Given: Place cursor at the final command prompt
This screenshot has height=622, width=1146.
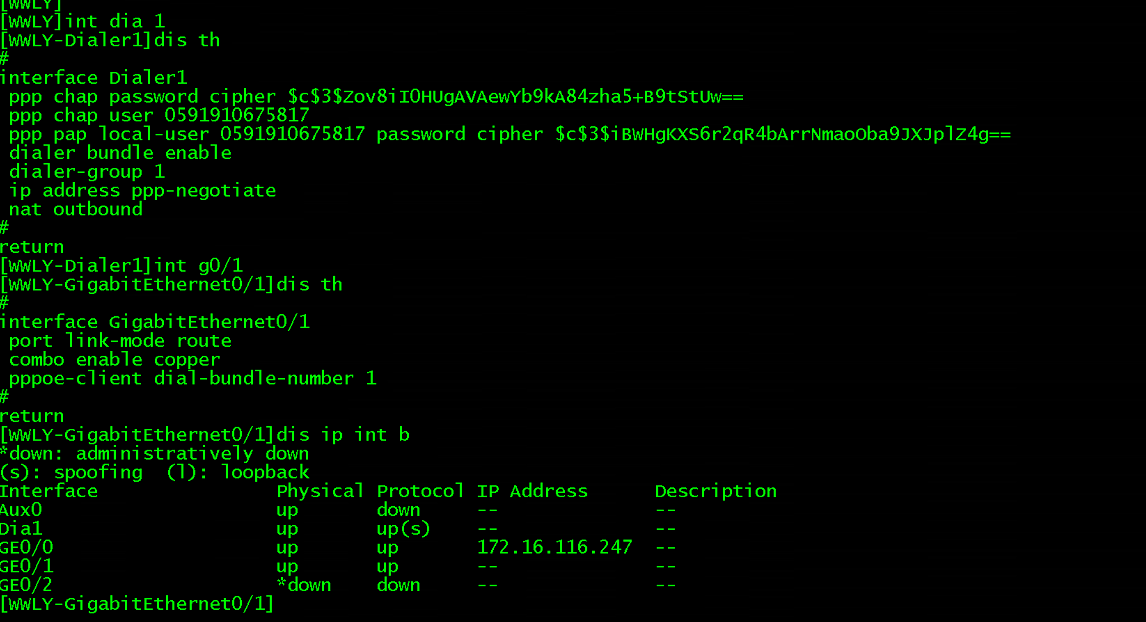Looking at the screenshot, I should 278,604.
